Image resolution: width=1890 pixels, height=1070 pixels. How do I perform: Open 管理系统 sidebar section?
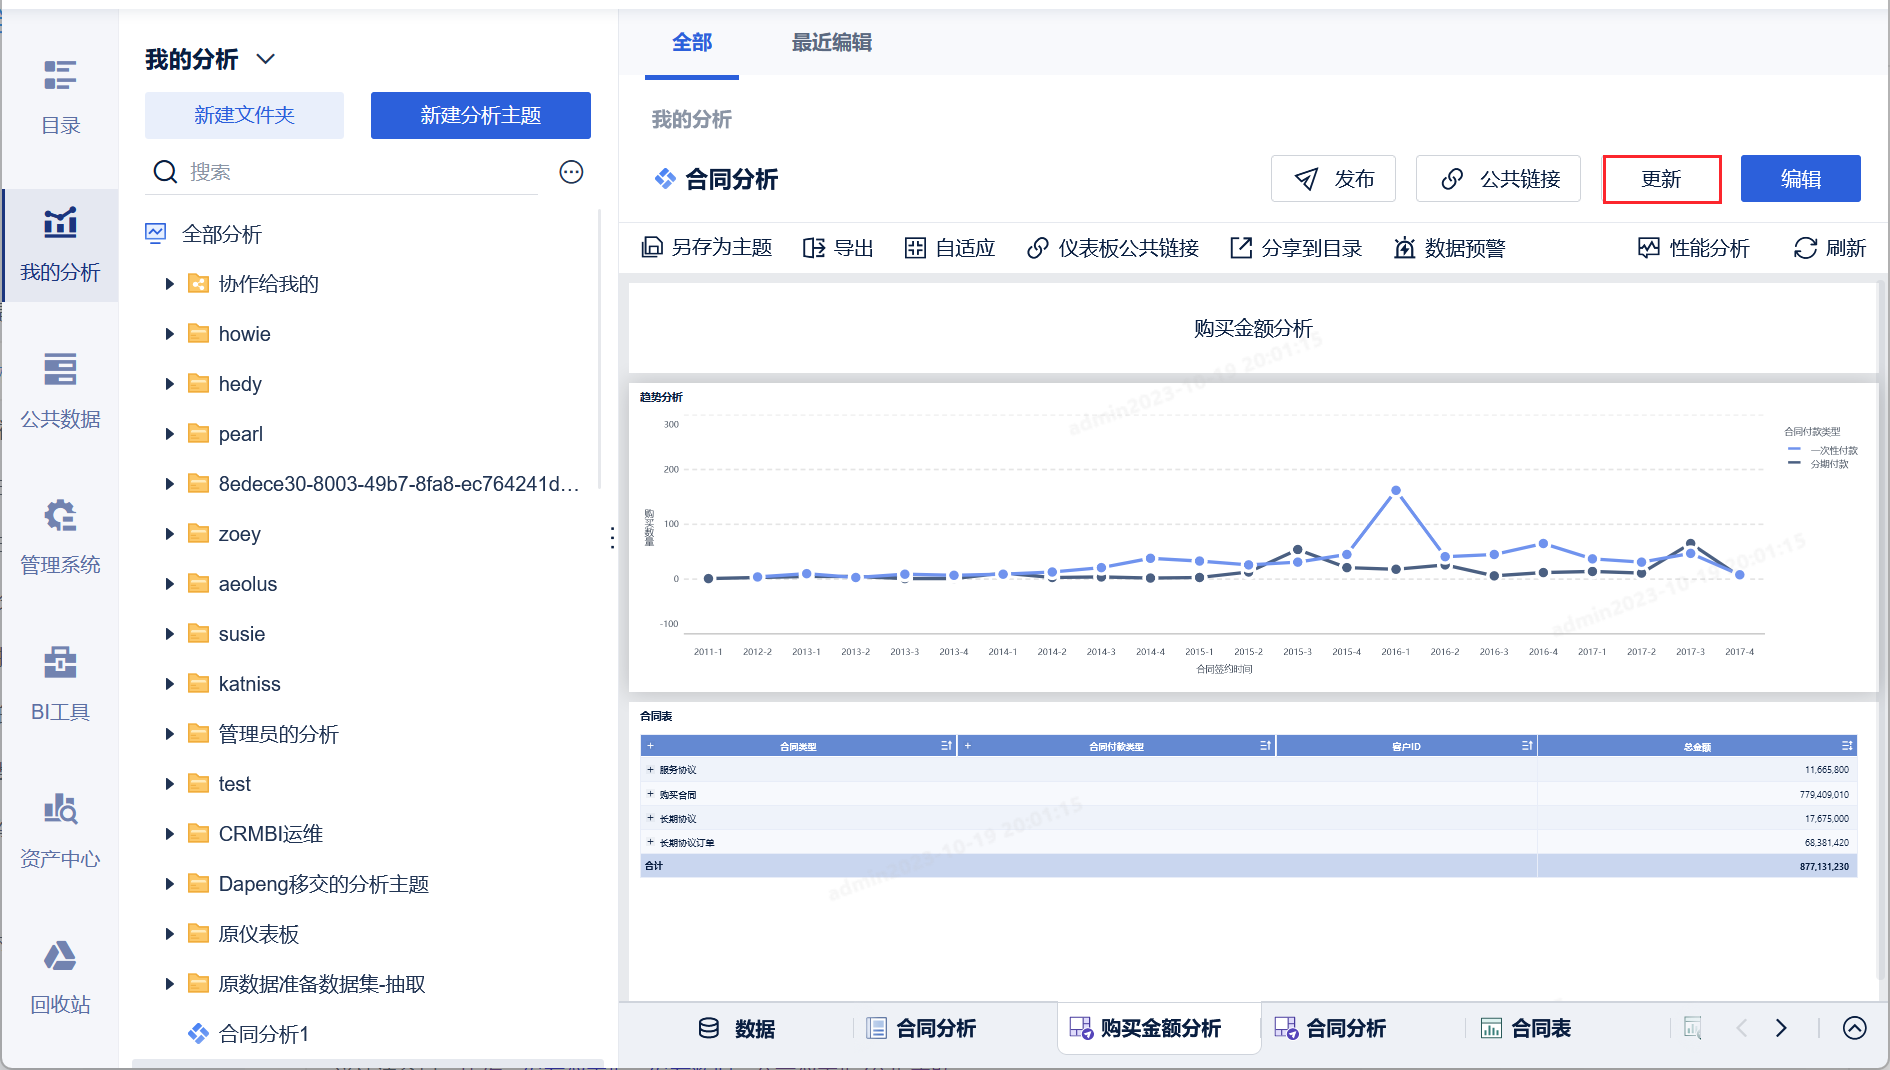[60, 537]
